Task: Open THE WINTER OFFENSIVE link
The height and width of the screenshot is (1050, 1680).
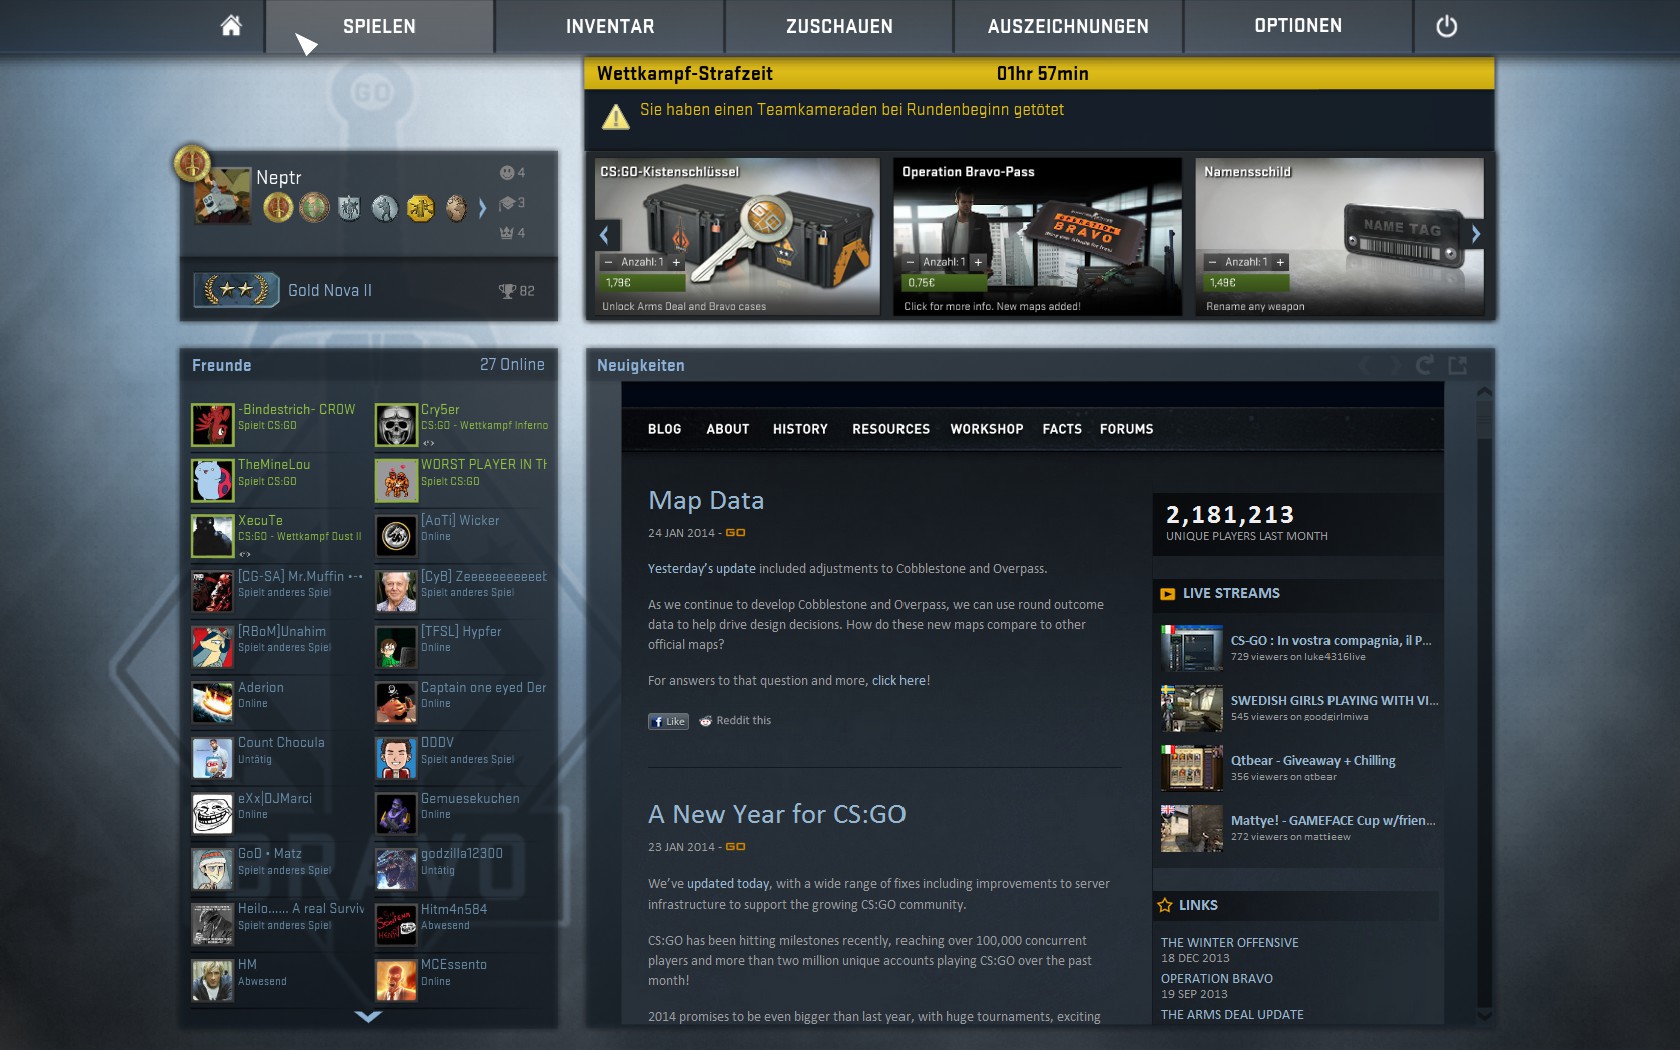Action: pos(1229,942)
